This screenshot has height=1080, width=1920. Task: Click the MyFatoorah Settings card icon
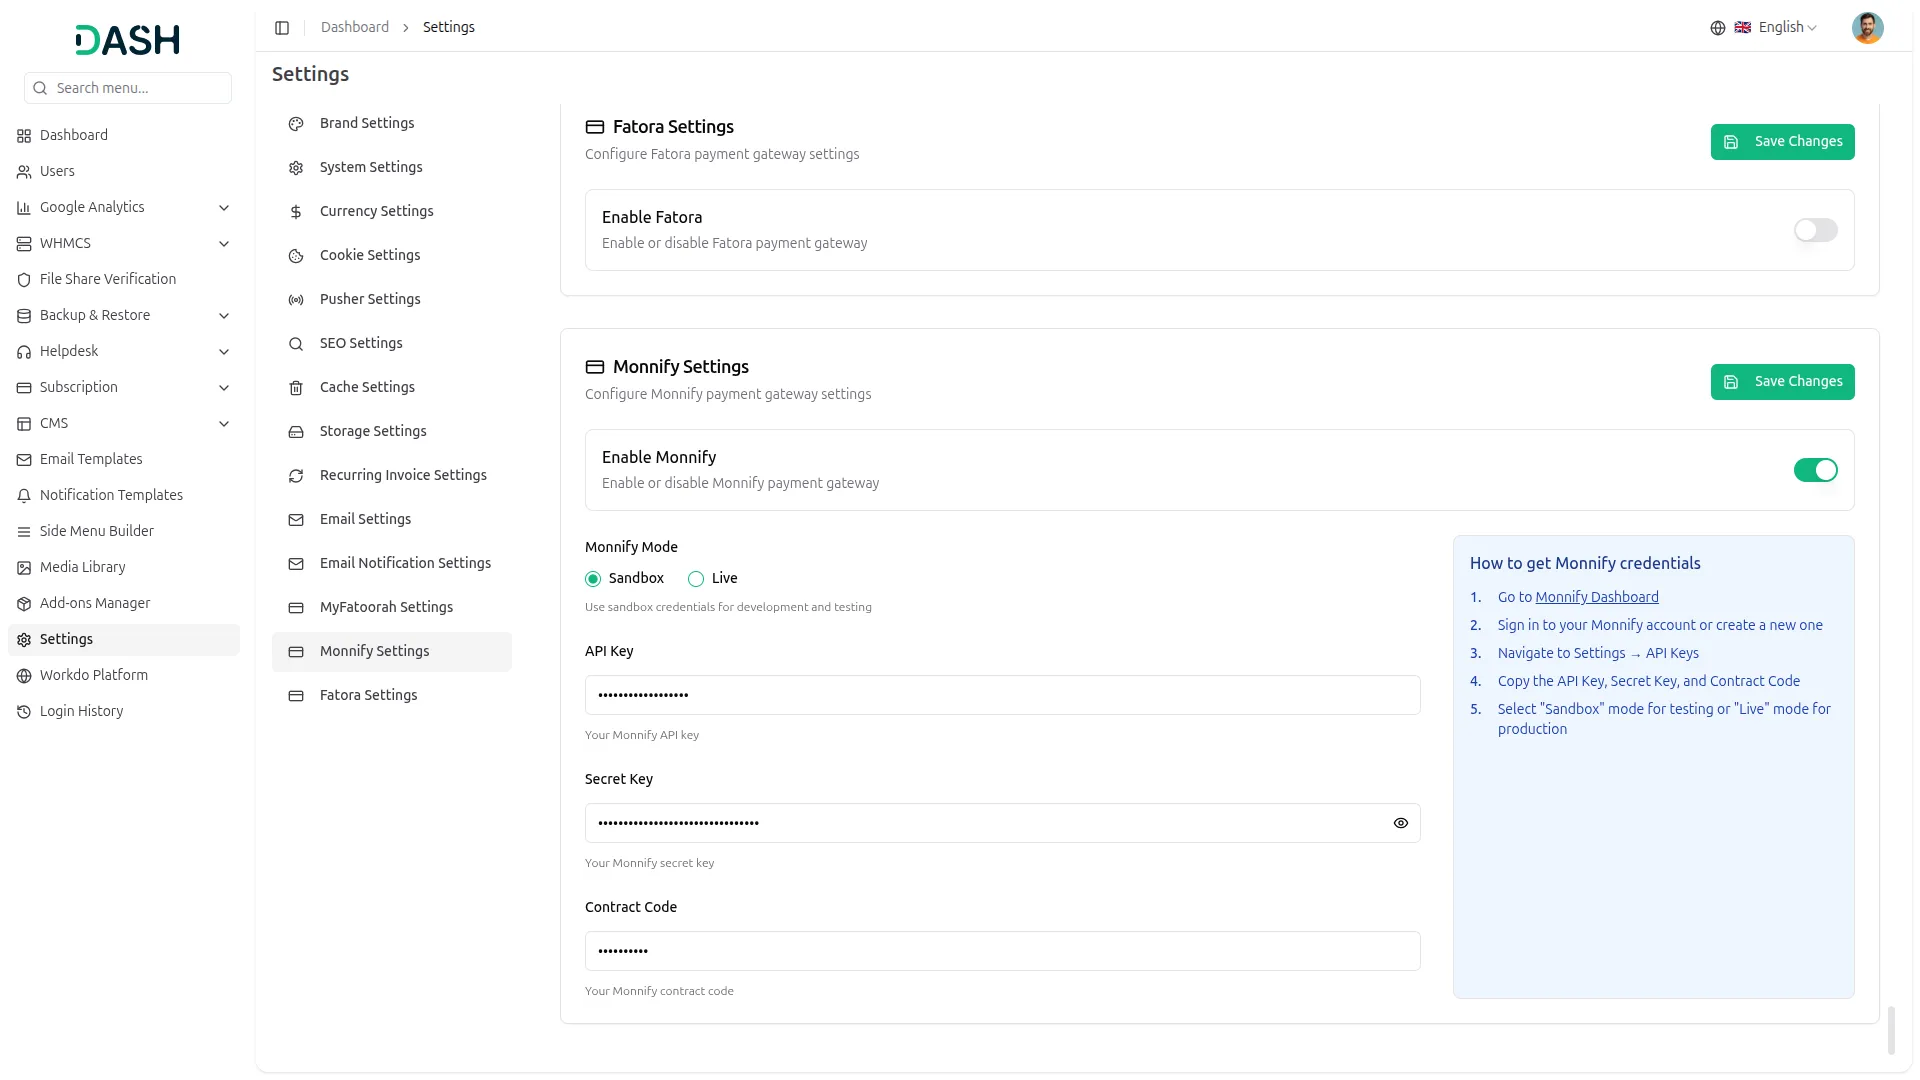pyautogui.click(x=296, y=608)
